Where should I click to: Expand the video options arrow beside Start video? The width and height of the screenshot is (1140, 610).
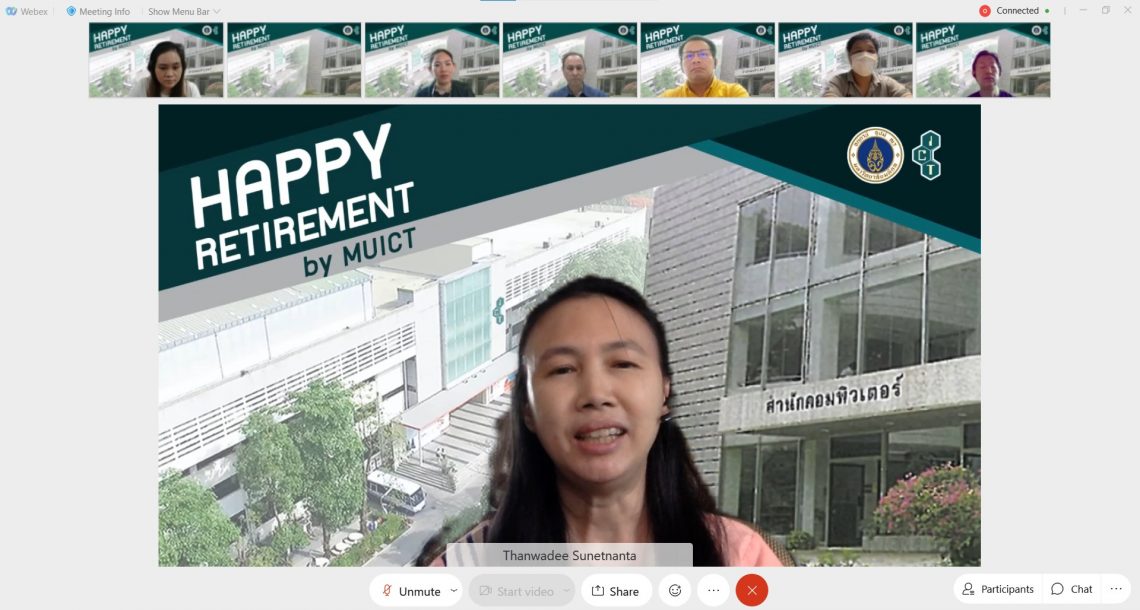566,591
